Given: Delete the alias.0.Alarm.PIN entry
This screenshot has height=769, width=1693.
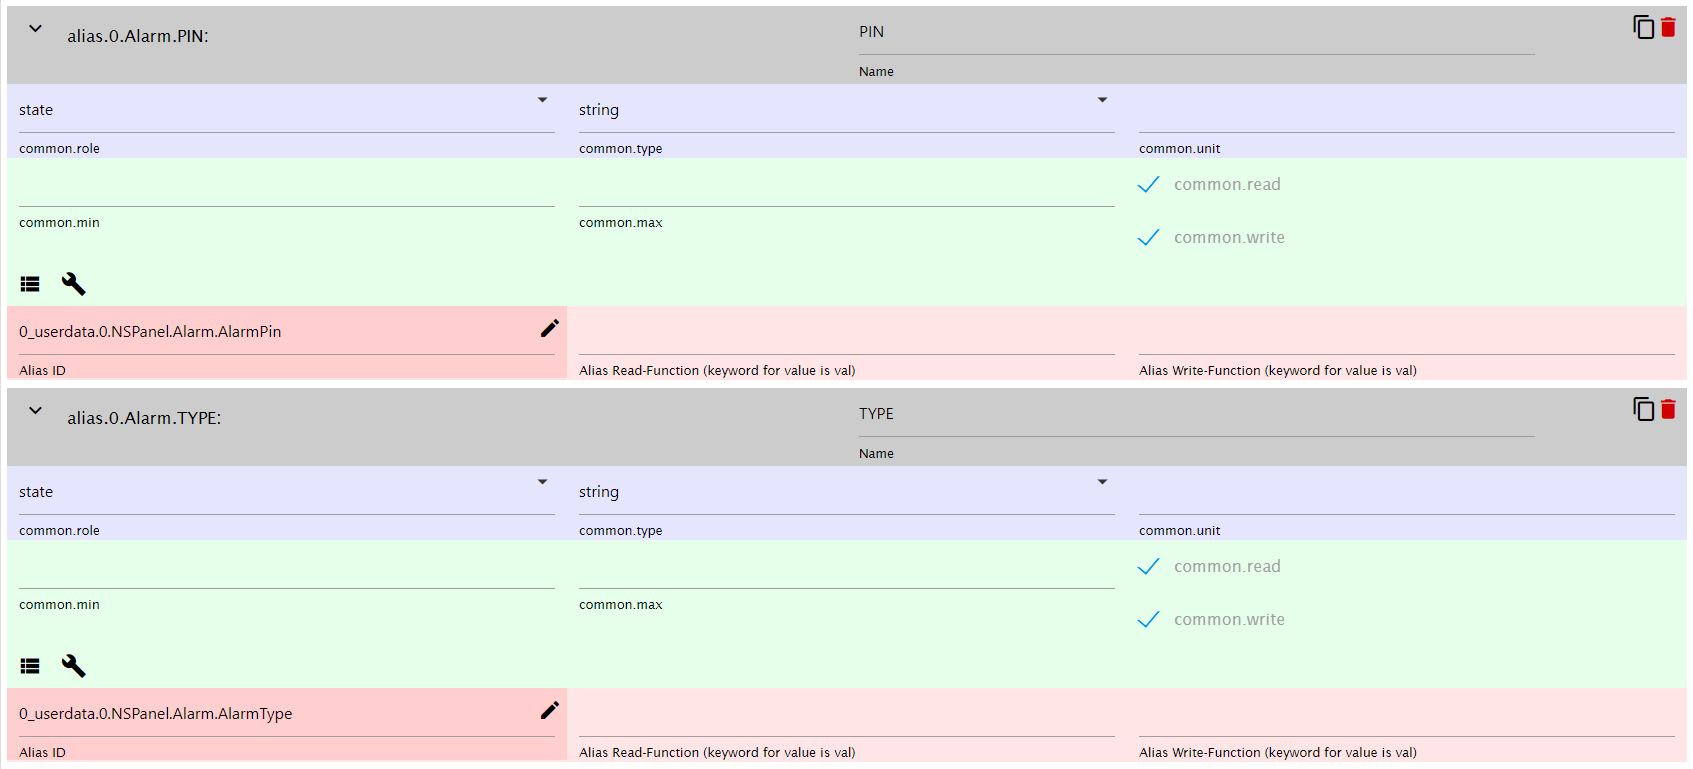Looking at the screenshot, I should click(x=1668, y=27).
